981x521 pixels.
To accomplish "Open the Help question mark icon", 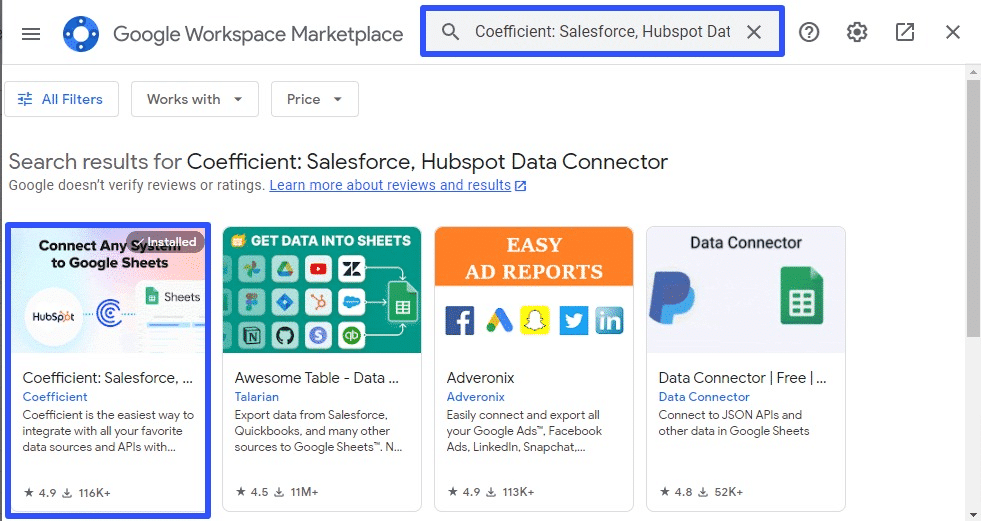I will coord(809,32).
